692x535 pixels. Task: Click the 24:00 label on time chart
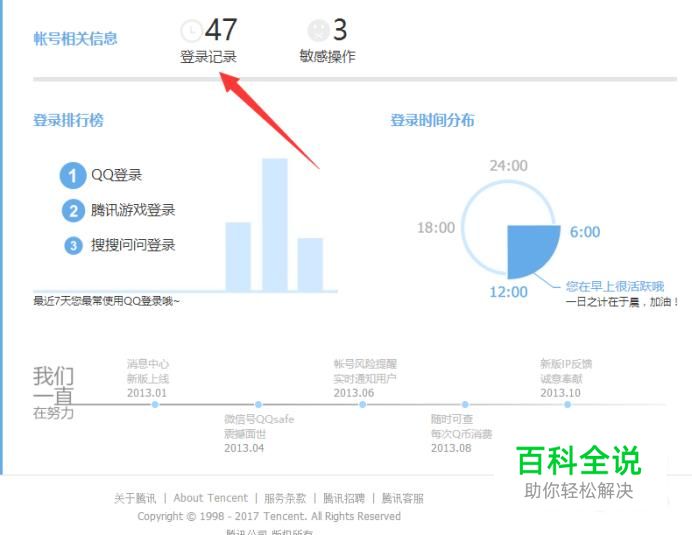coord(508,166)
